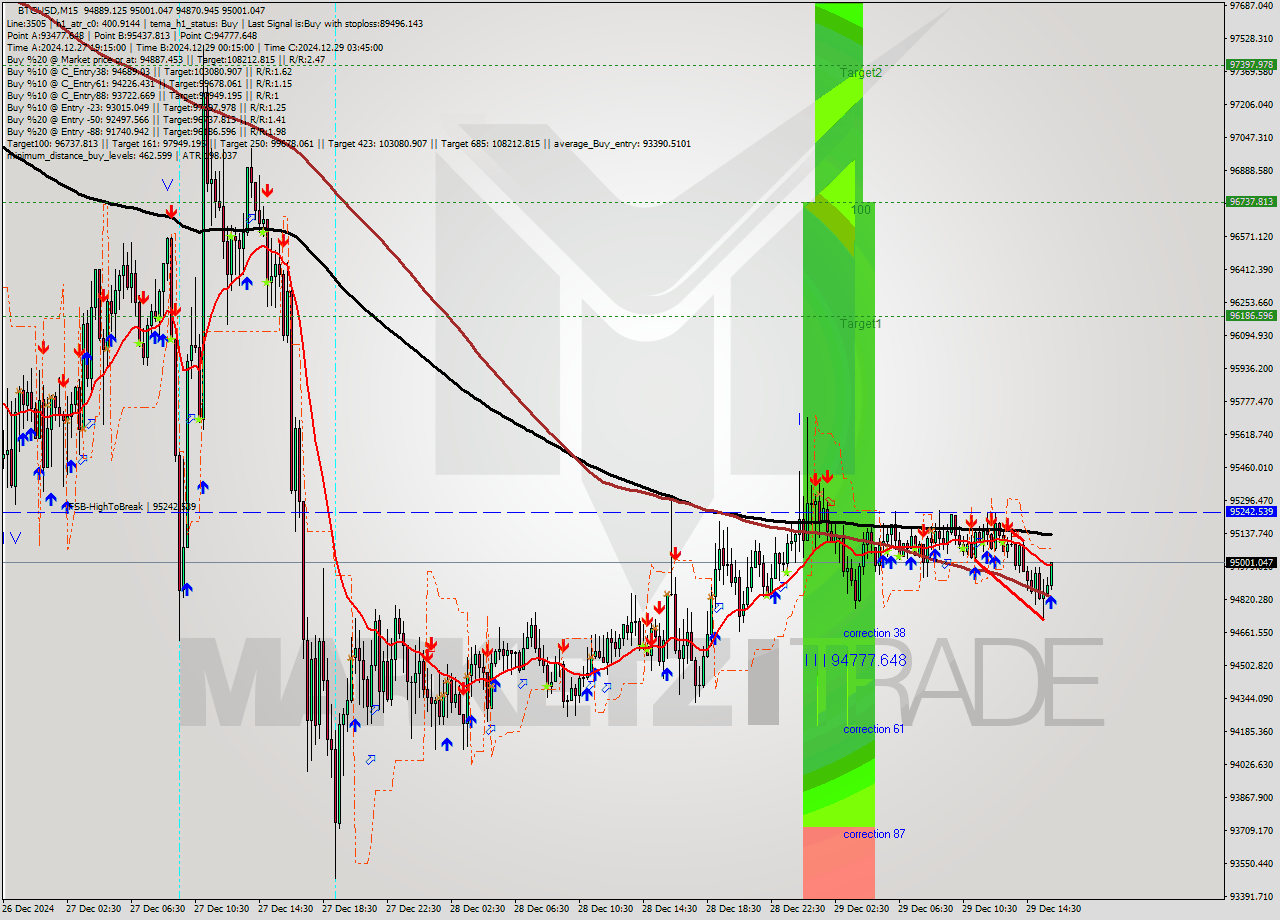Click the '29 Dec 14:30' time label

pos(1053,909)
